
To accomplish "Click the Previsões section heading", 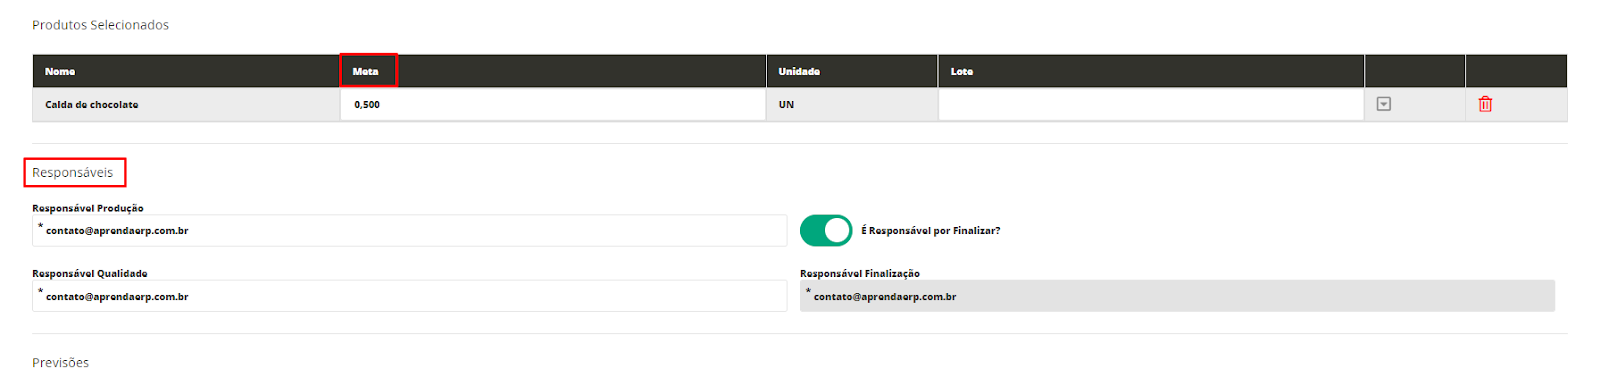I will point(61,362).
